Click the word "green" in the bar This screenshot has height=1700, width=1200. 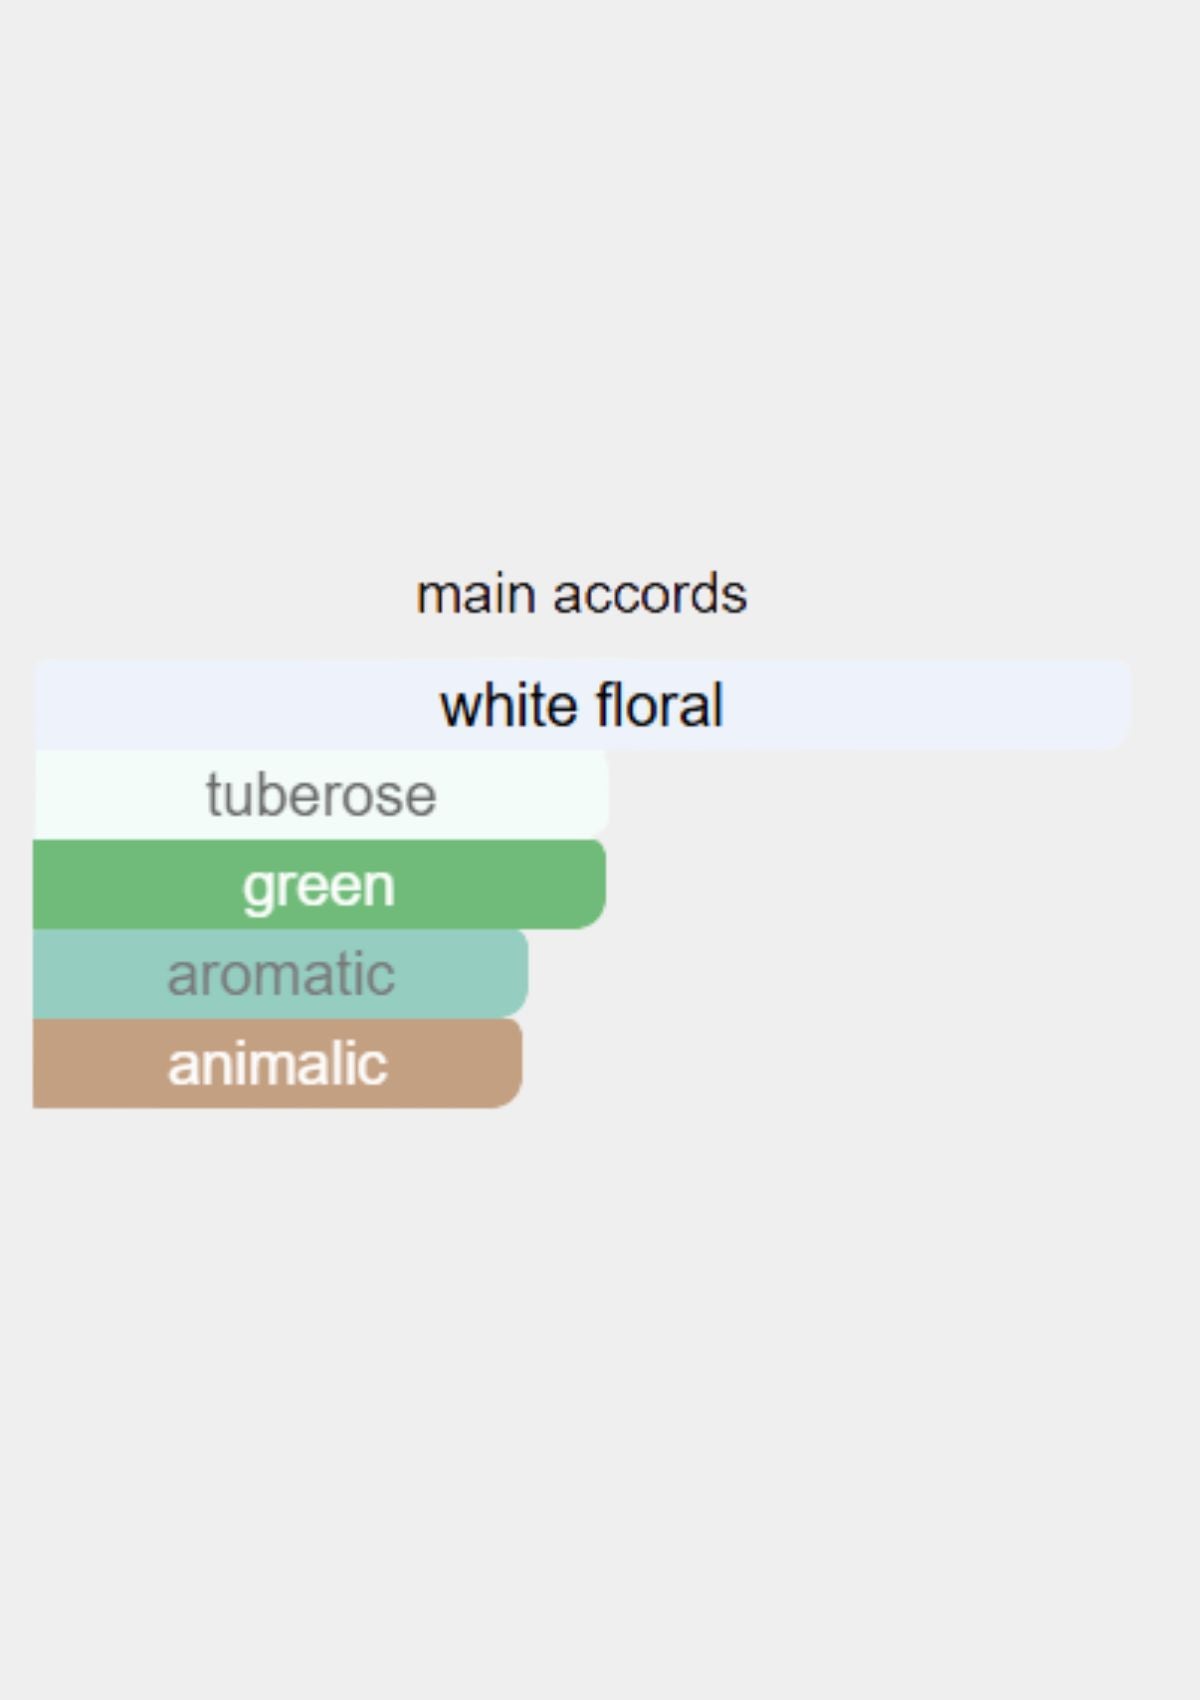click(x=319, y=886)
